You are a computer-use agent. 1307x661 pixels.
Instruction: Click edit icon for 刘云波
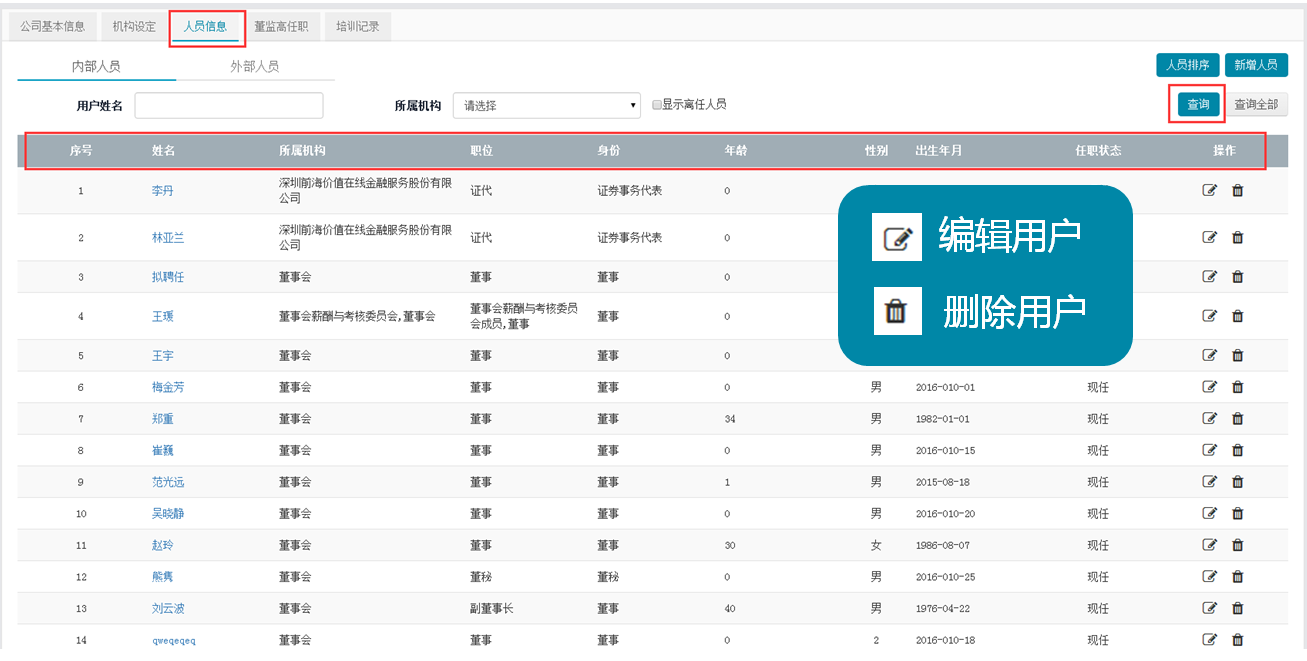pos(1209,608)
